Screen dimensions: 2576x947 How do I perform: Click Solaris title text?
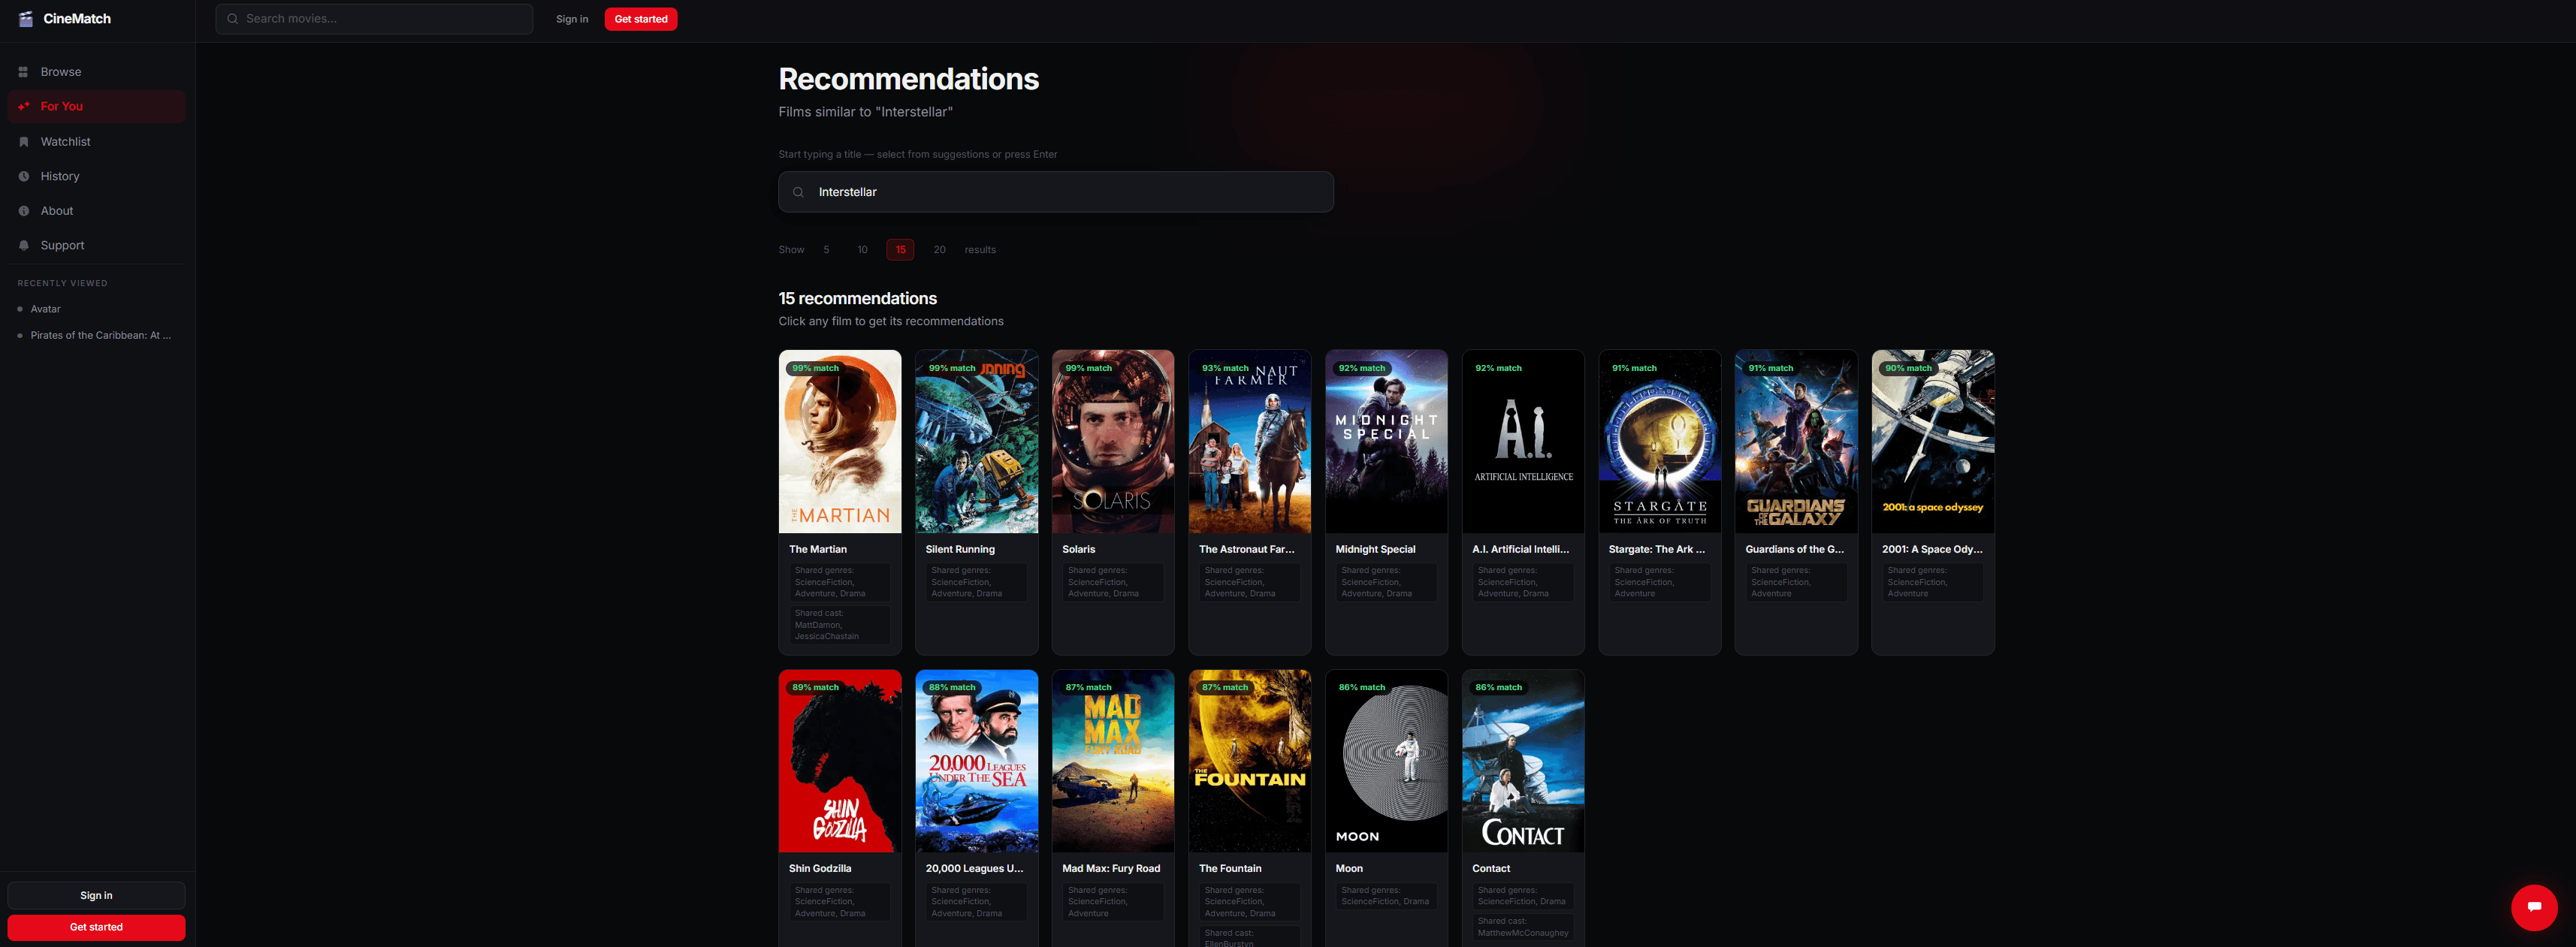coord(1078,549)
